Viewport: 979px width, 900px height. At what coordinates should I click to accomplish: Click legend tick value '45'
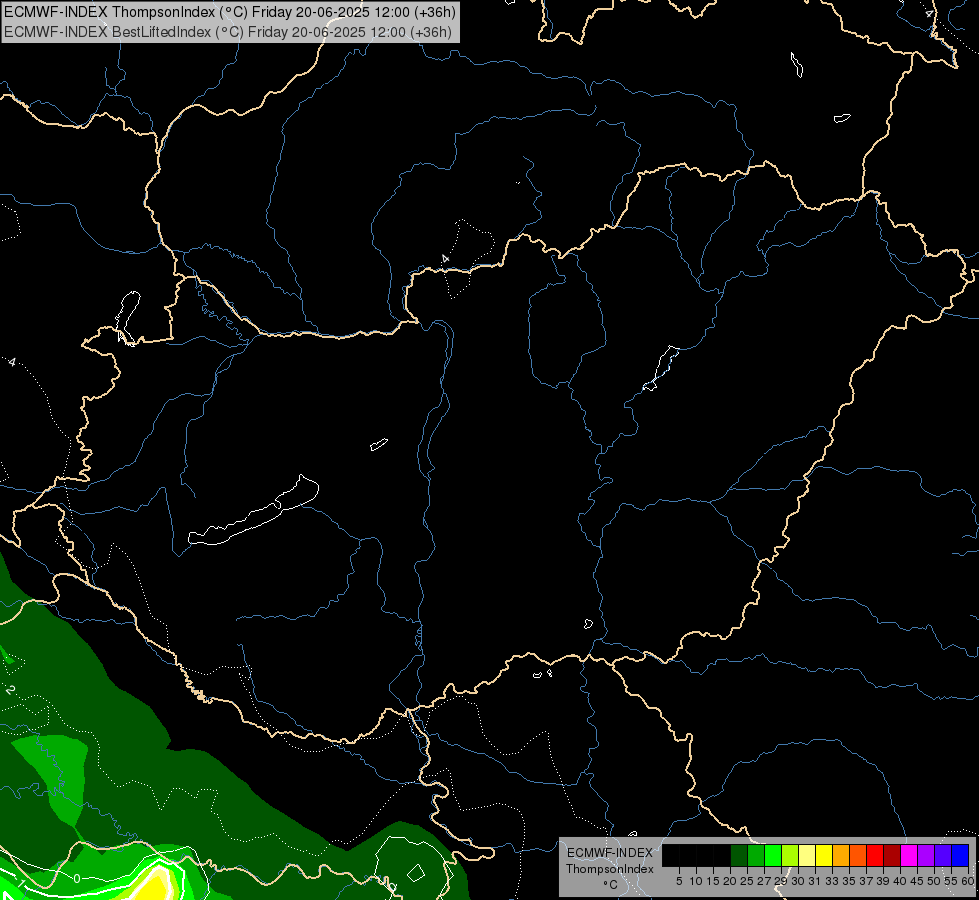917,881
